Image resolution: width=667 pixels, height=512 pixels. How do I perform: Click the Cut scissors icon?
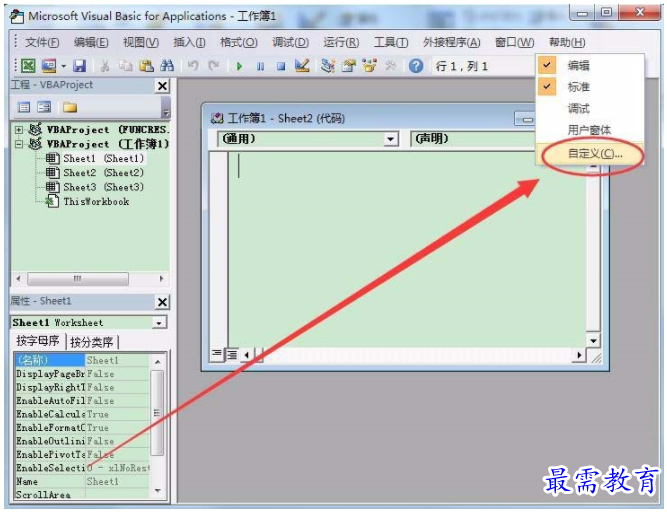point(104,65)
